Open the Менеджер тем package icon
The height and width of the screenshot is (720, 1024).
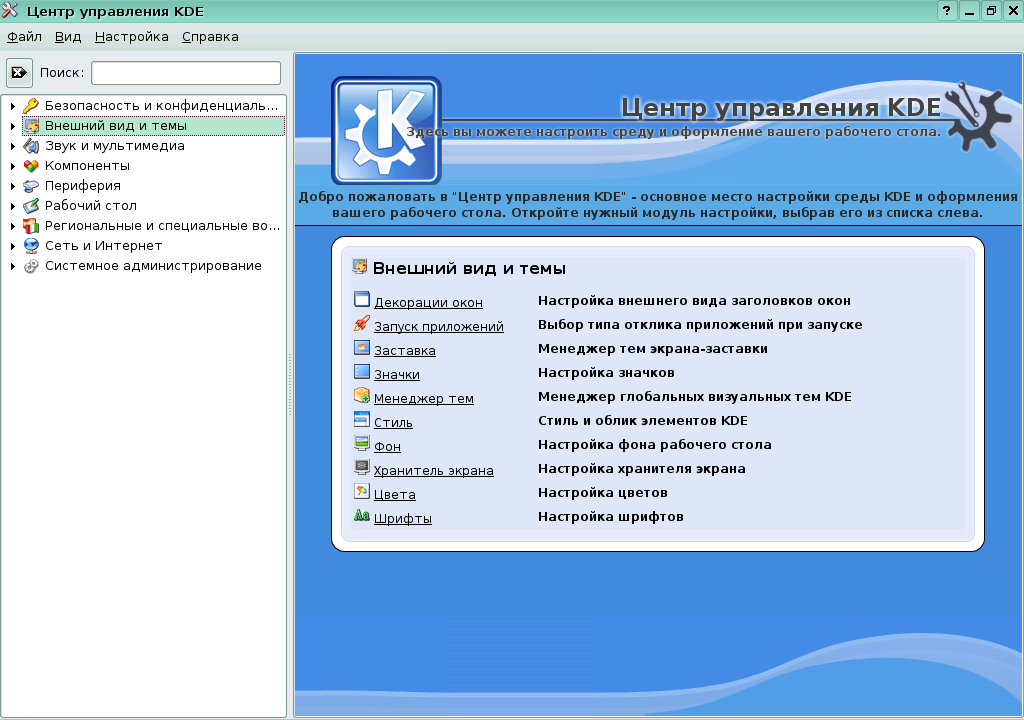(x=360, y=395)
